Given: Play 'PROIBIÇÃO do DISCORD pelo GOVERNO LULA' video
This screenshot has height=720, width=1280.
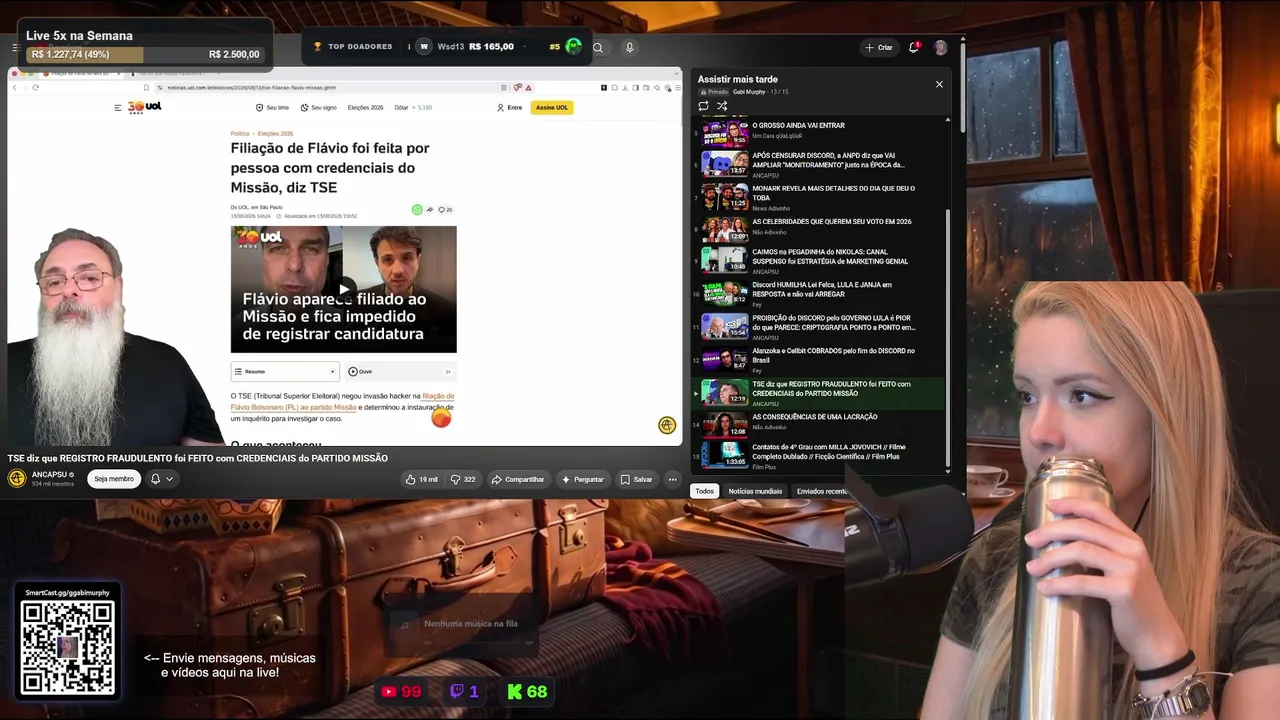Looking at the screenshot, I should click(820, 328).
